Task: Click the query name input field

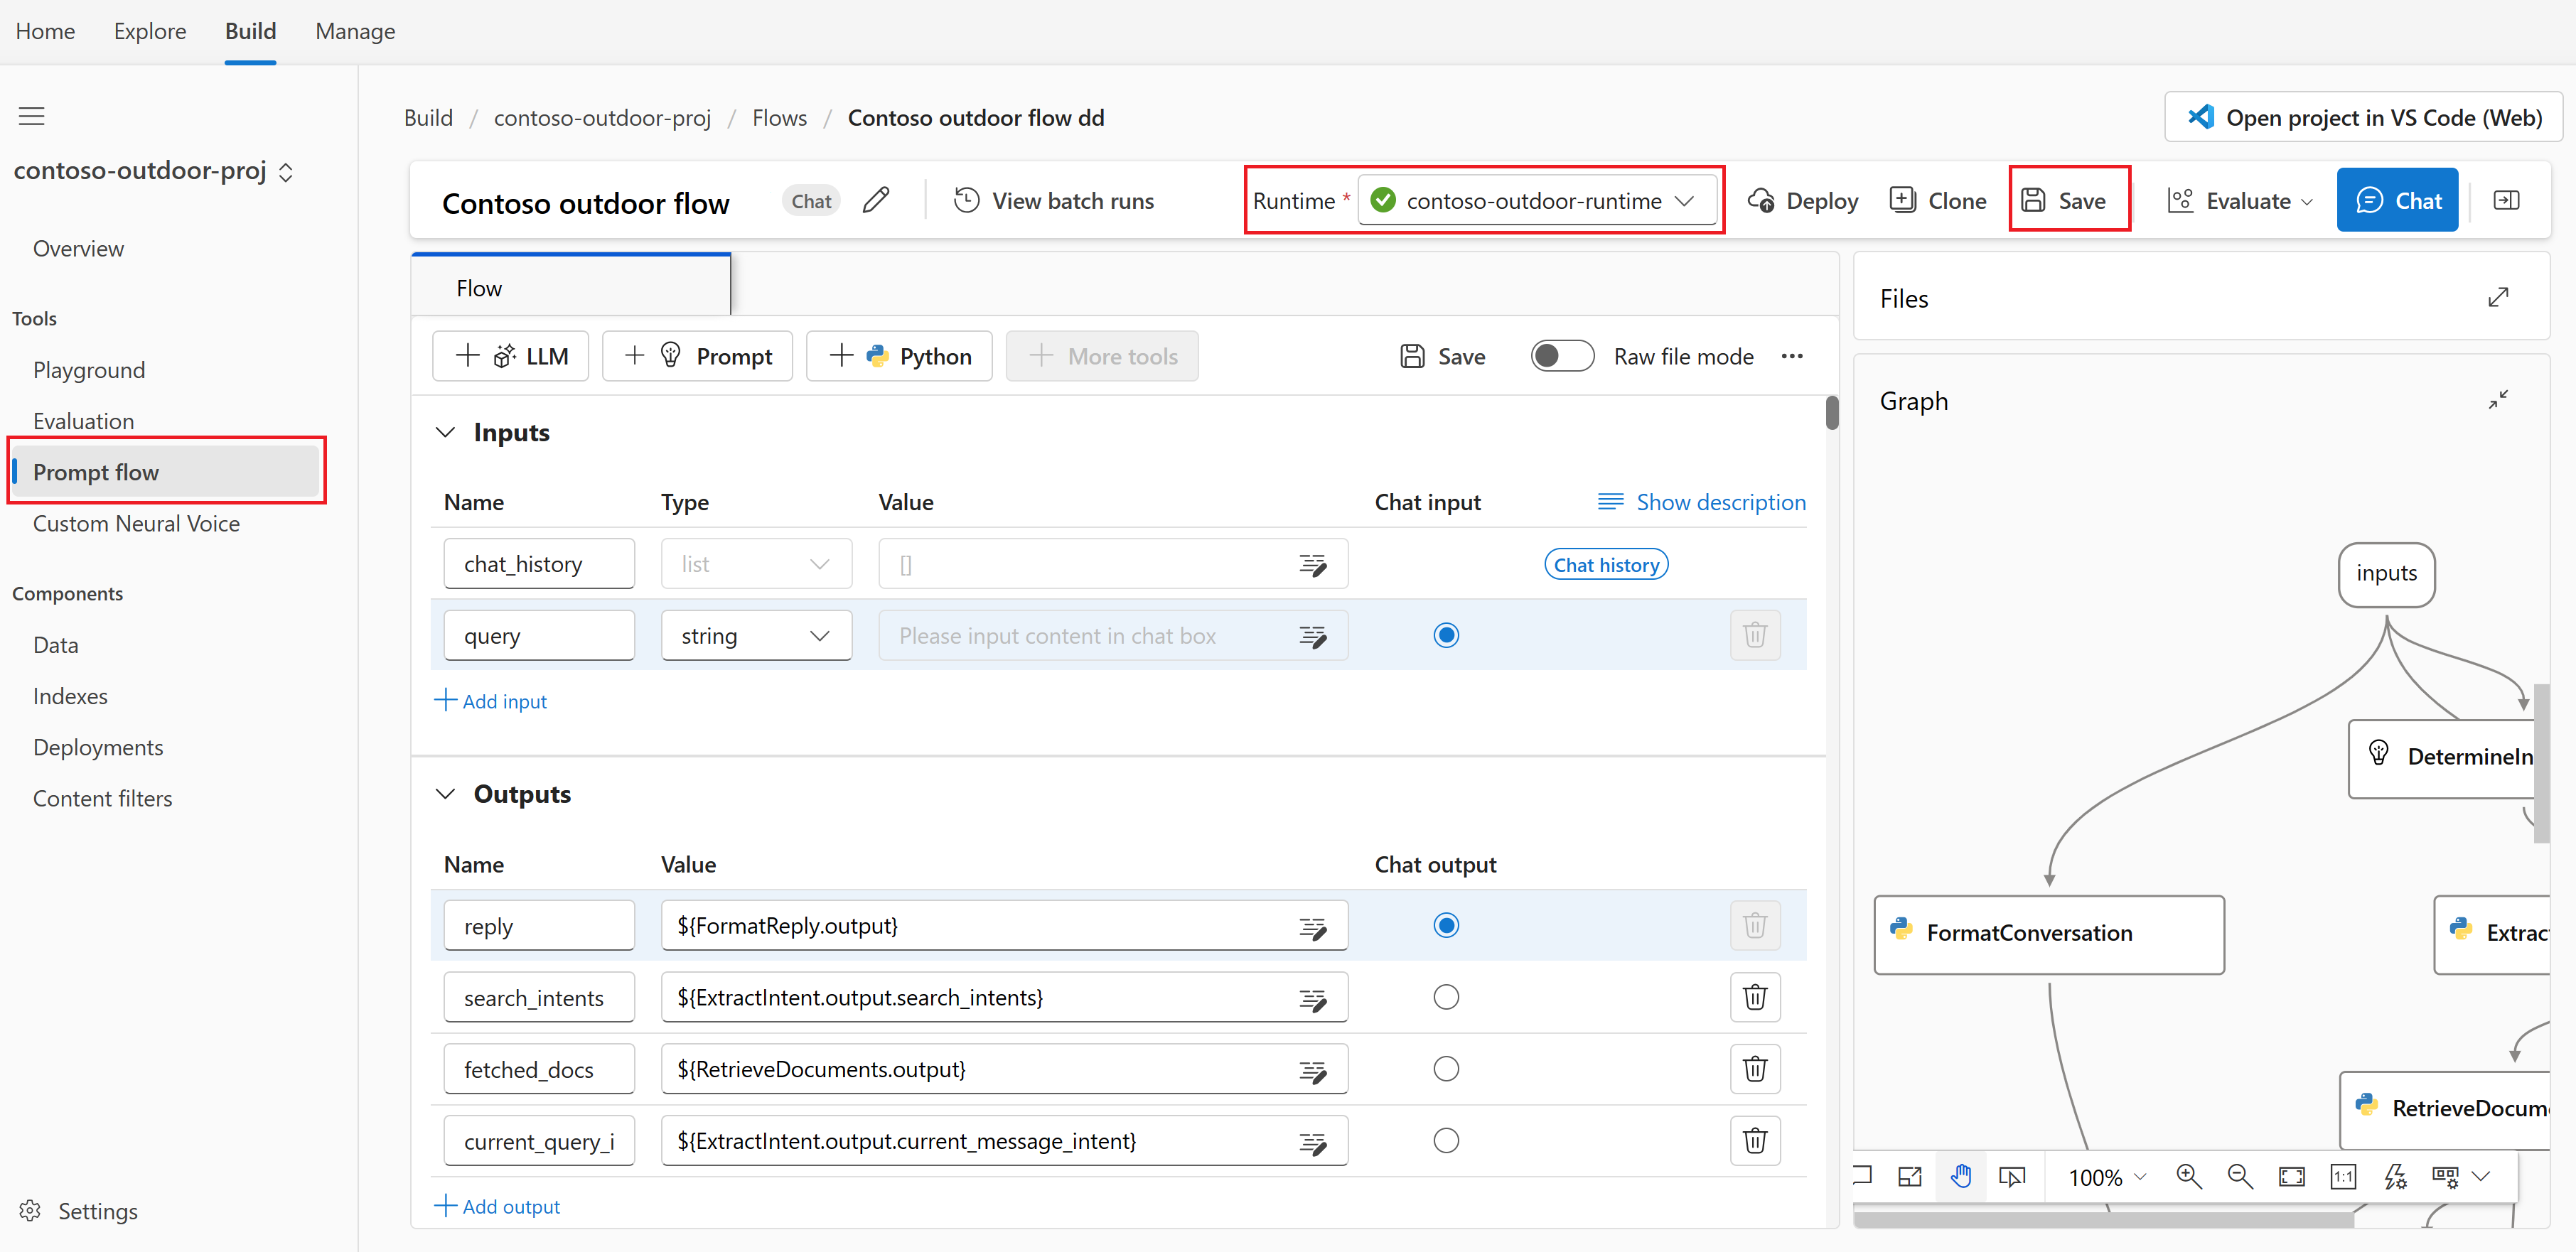Action: [x=539, y=636]
